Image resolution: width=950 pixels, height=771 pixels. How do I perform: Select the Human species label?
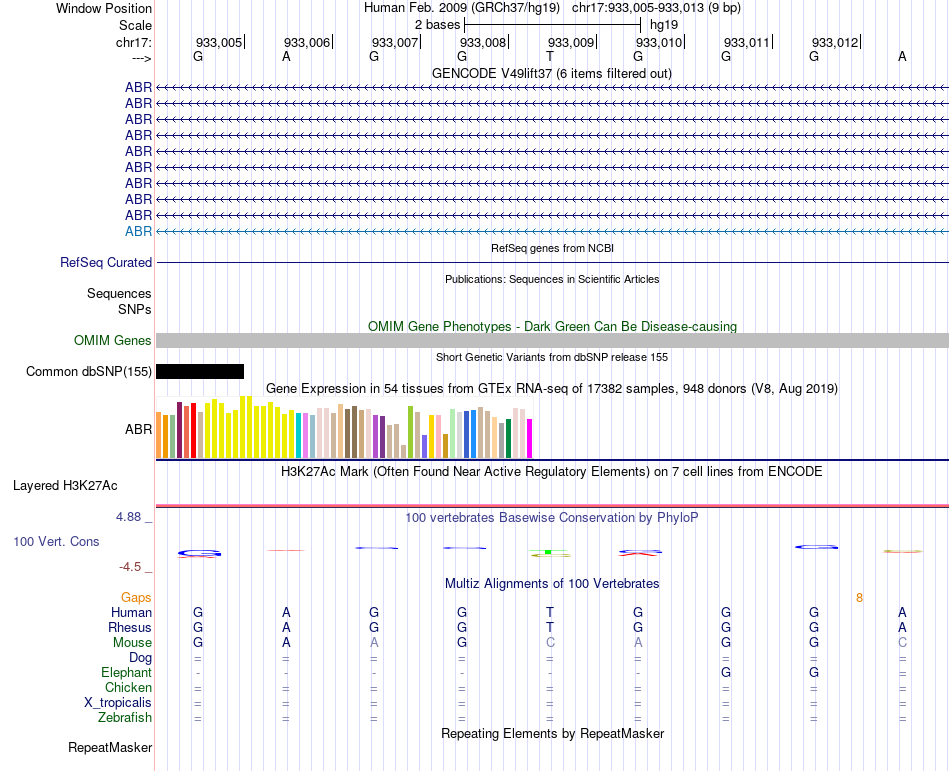pyautogui.click(x=131, y=612)
